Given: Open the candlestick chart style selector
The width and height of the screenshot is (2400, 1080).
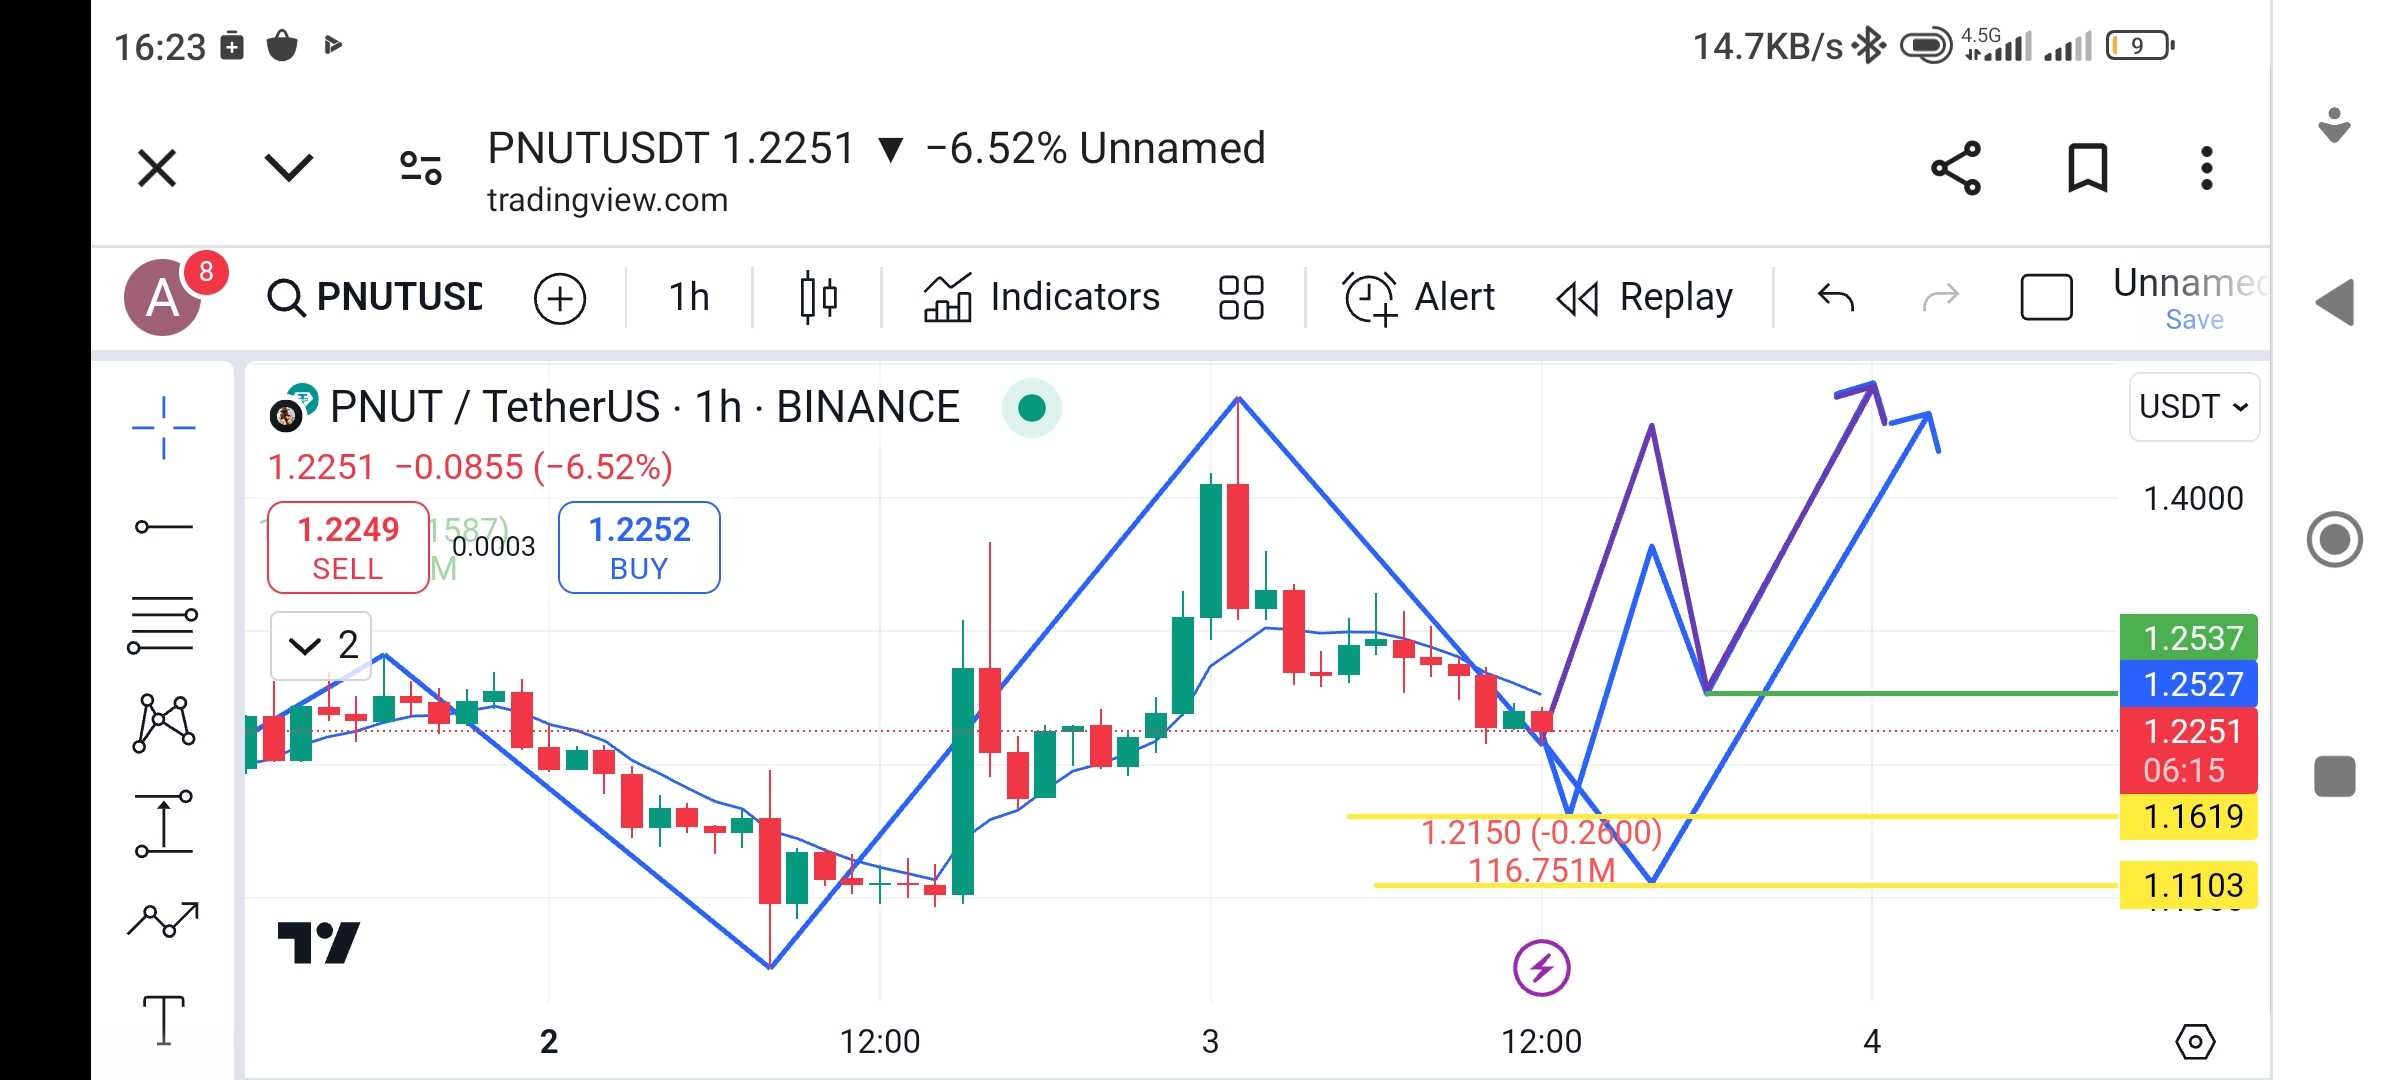Looking at the screenshot, I should [818, 297].
